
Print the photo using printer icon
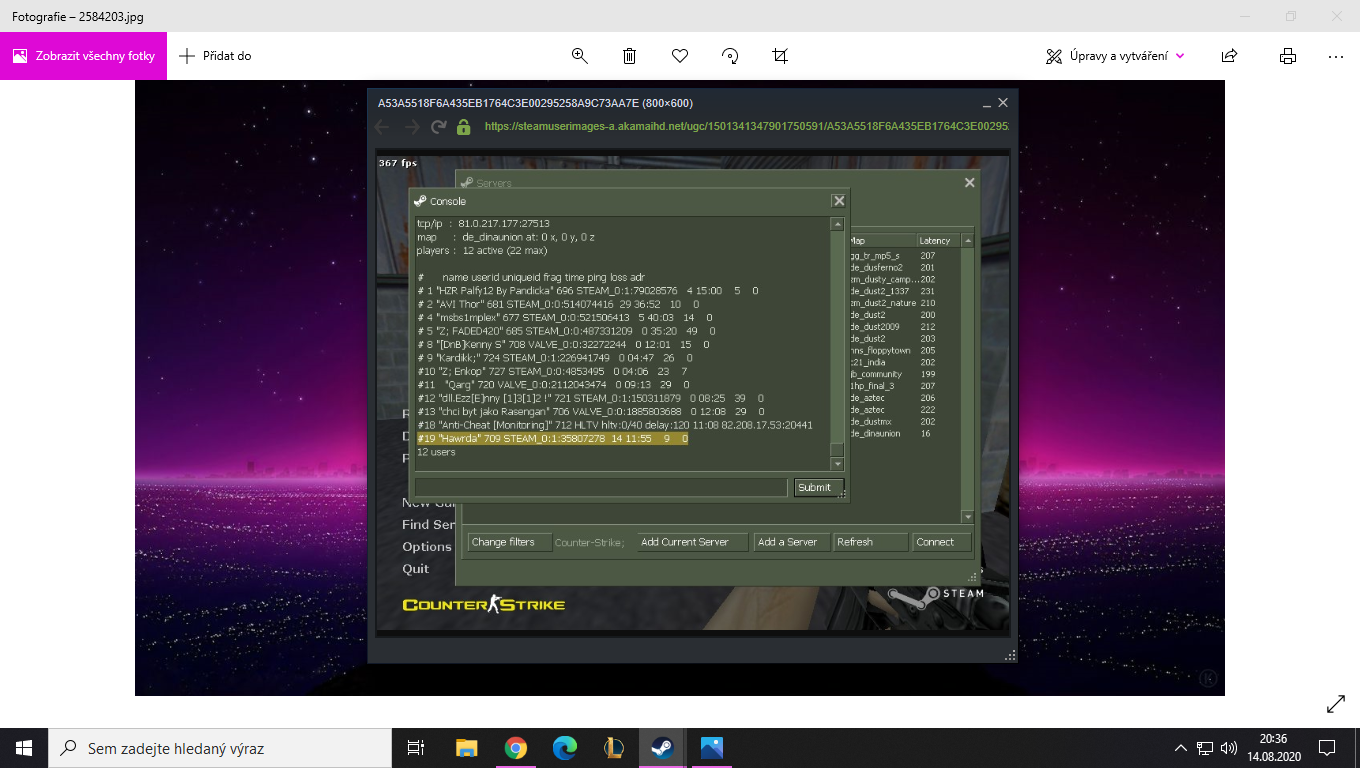(1288, 56)
